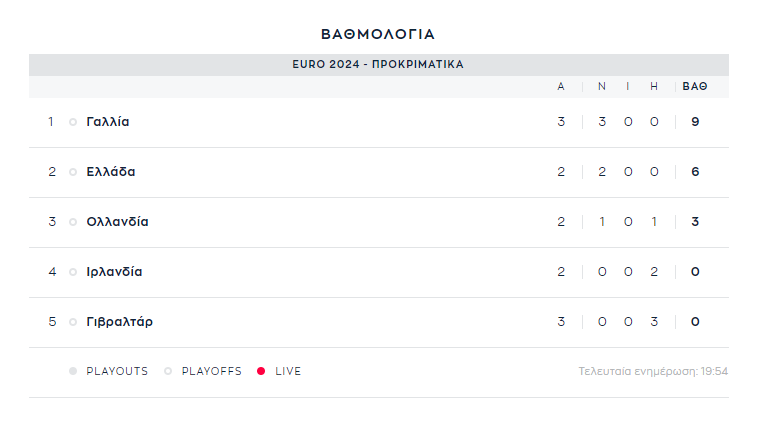Click the grey PLAYOUTS legend dot
This screenshot has height=443, width=779.
click(73, 371)
